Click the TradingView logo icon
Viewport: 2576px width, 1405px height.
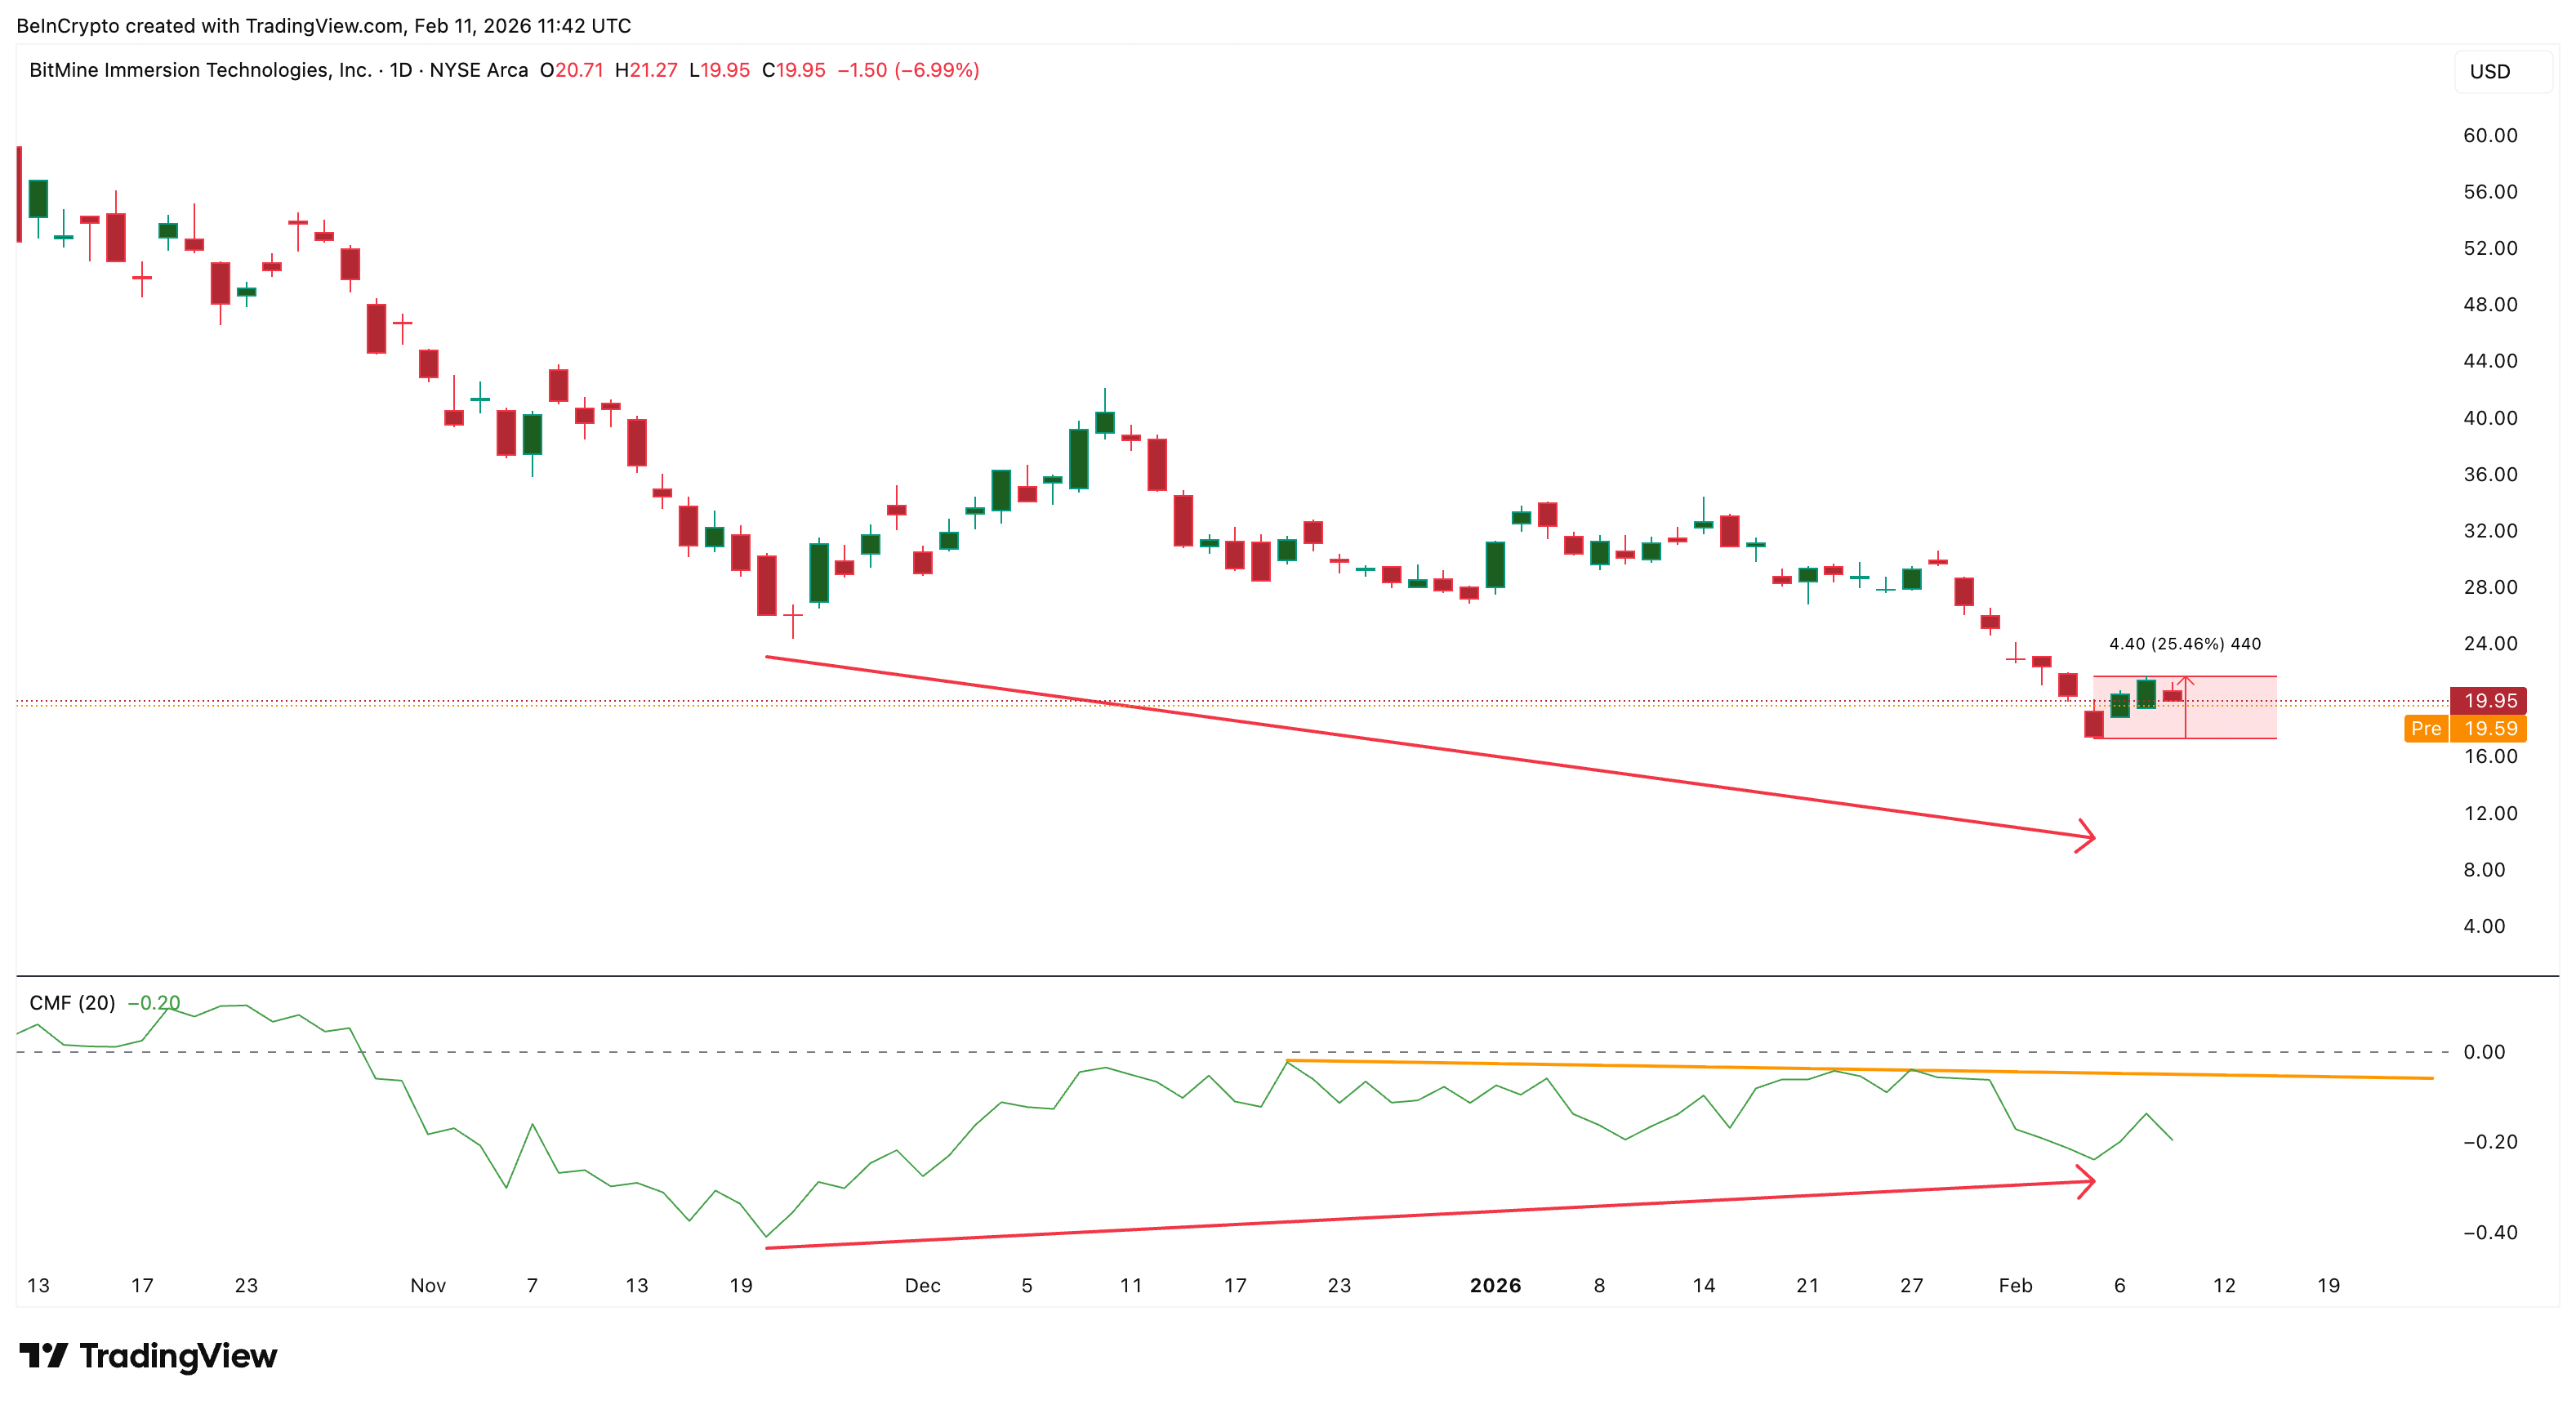[x=43, y=1356]
